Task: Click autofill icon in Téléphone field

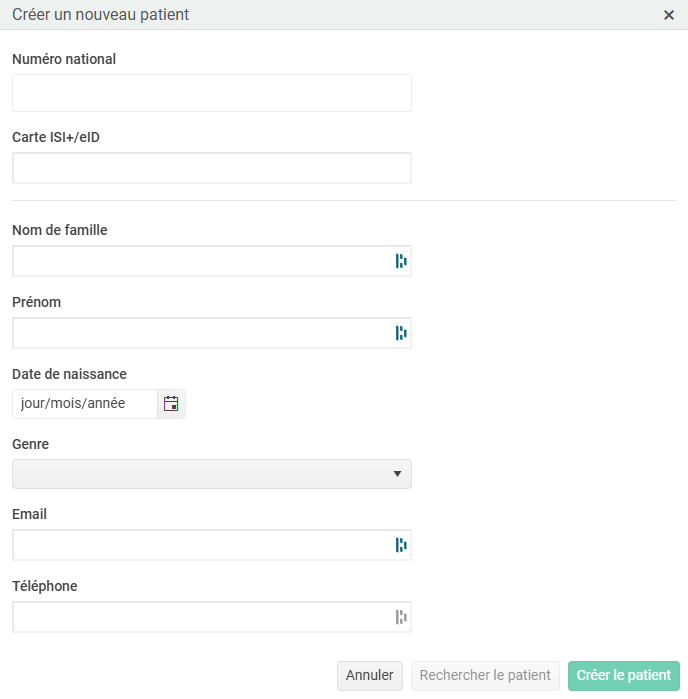Action: point(401,617)
